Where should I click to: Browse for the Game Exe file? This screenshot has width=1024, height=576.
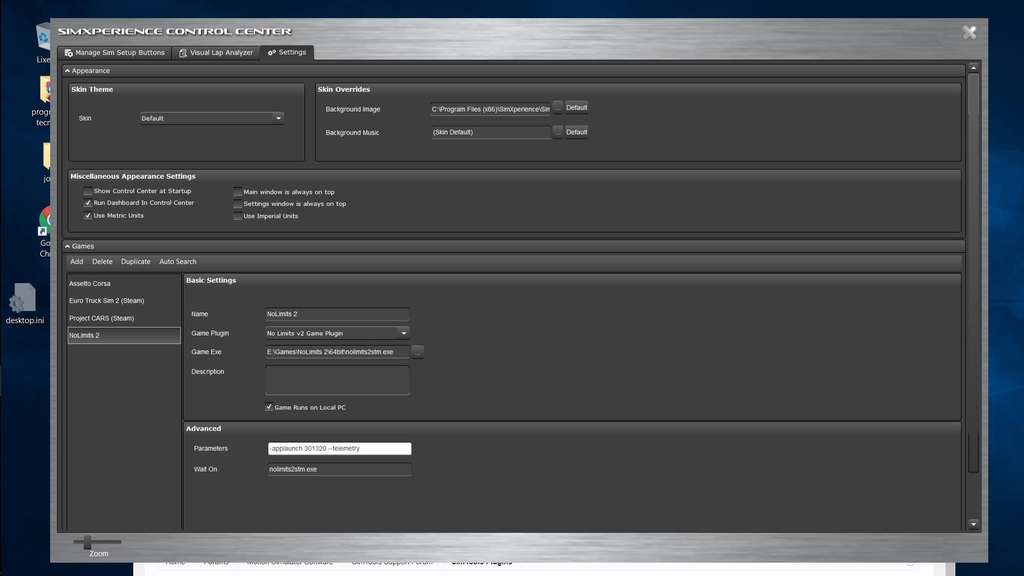tap(418, 353)
